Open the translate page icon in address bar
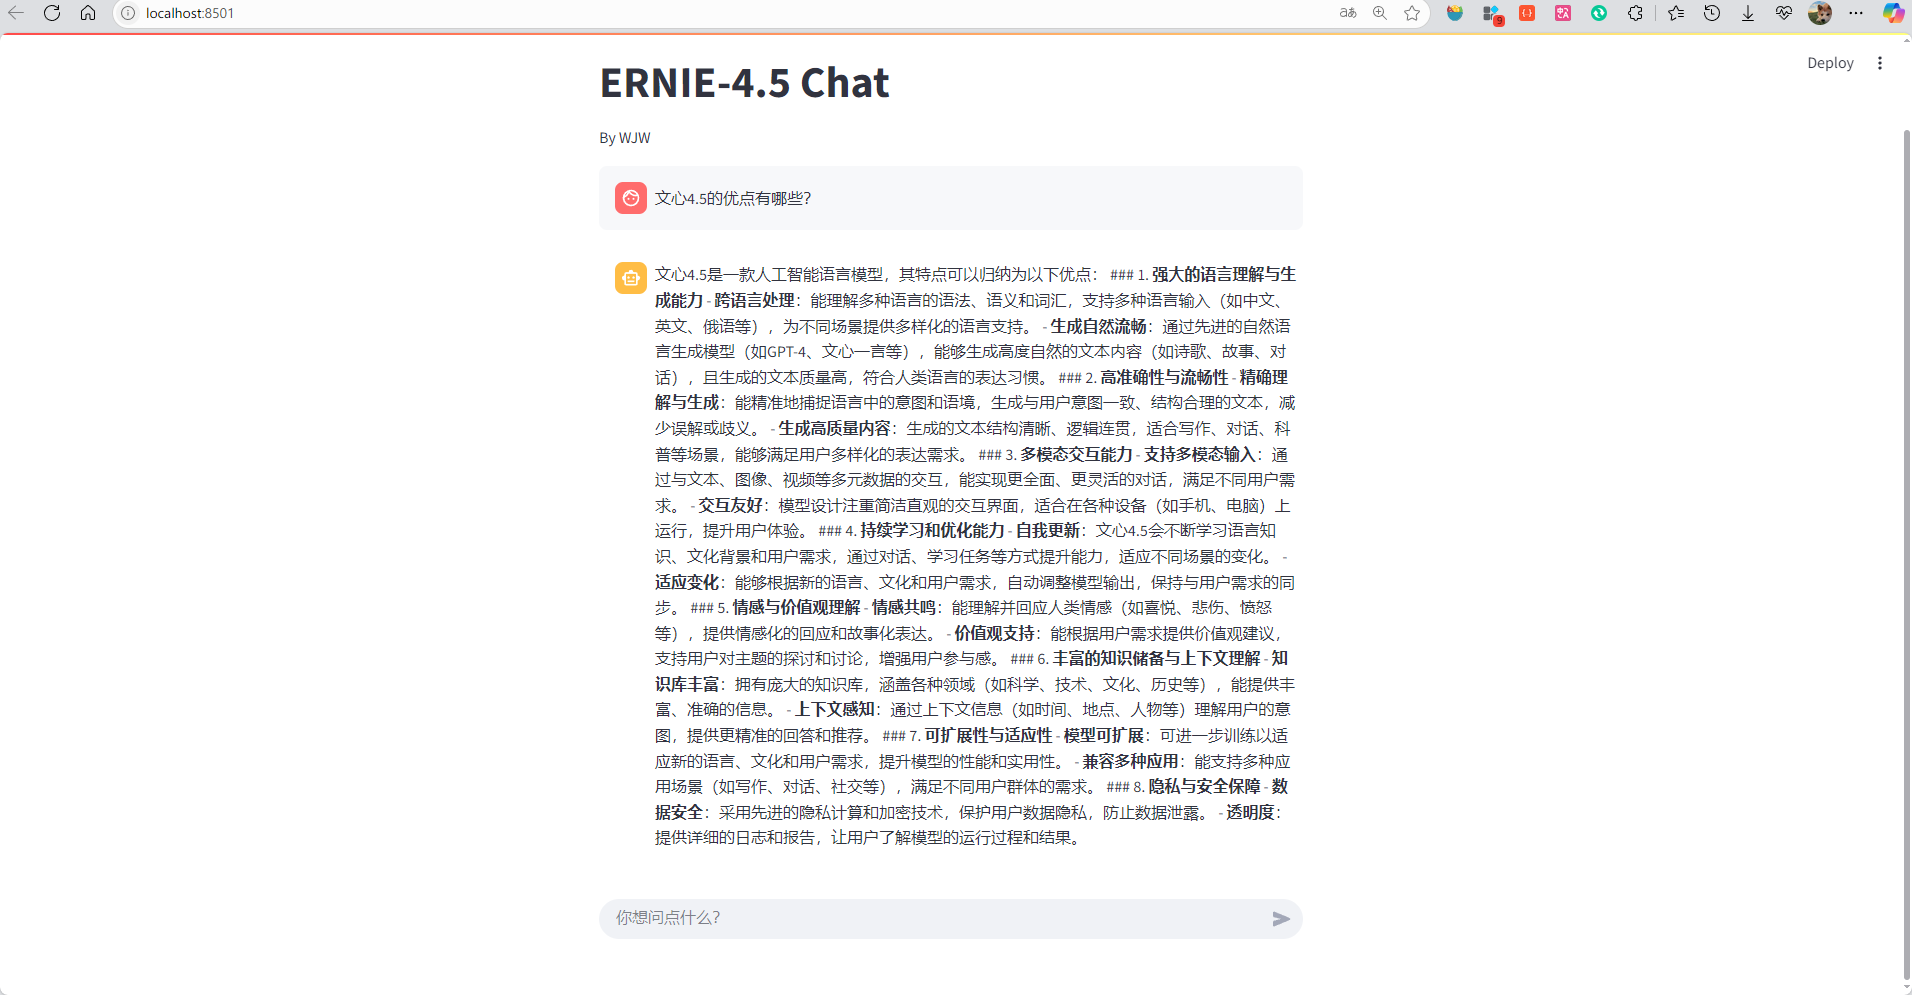Viewport: 1912px width, 995px height. point(1348,13)
